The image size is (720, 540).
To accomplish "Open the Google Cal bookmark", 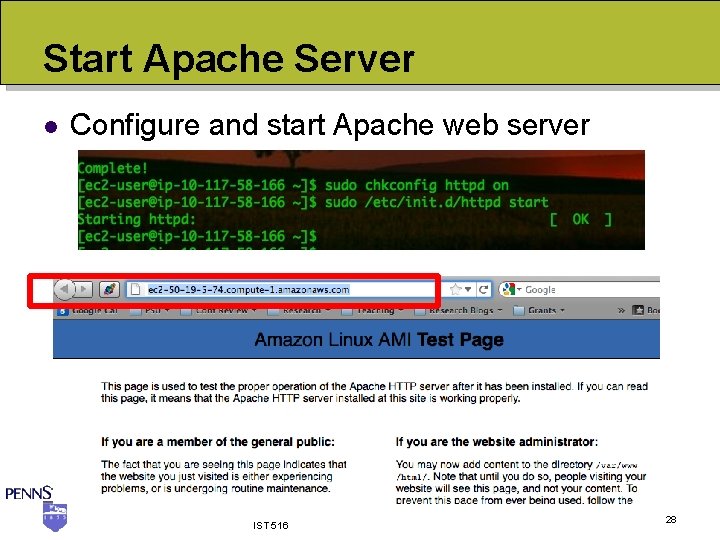I will [88, 311].
